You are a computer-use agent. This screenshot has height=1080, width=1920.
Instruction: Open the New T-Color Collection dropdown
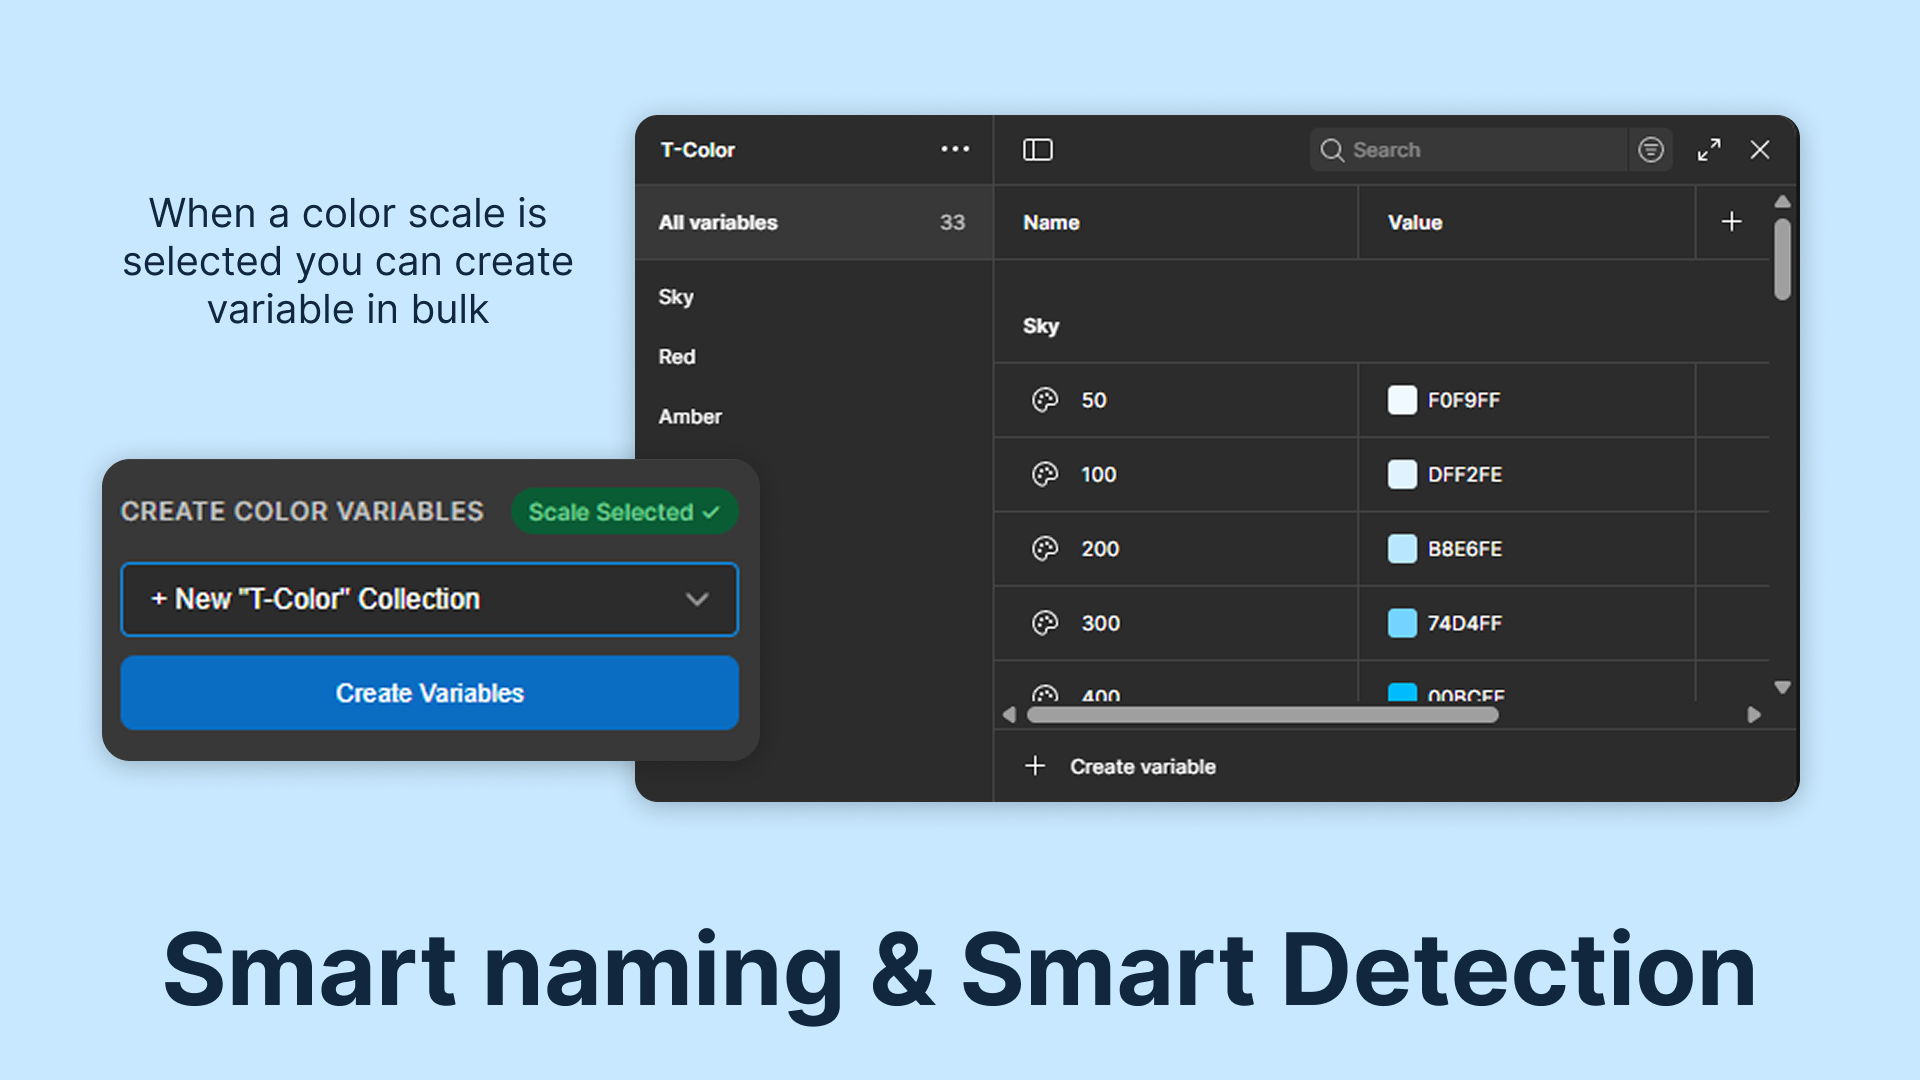(429, 599)
